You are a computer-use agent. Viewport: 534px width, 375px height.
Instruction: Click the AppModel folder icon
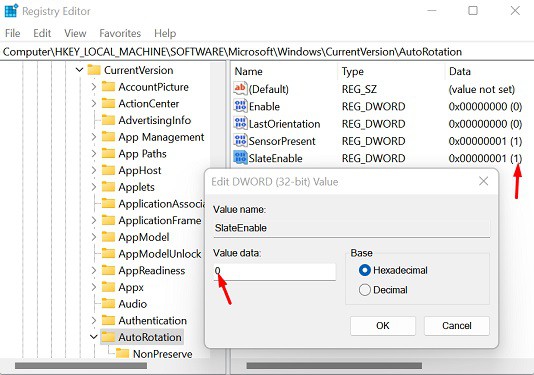(x=108, y=237)
